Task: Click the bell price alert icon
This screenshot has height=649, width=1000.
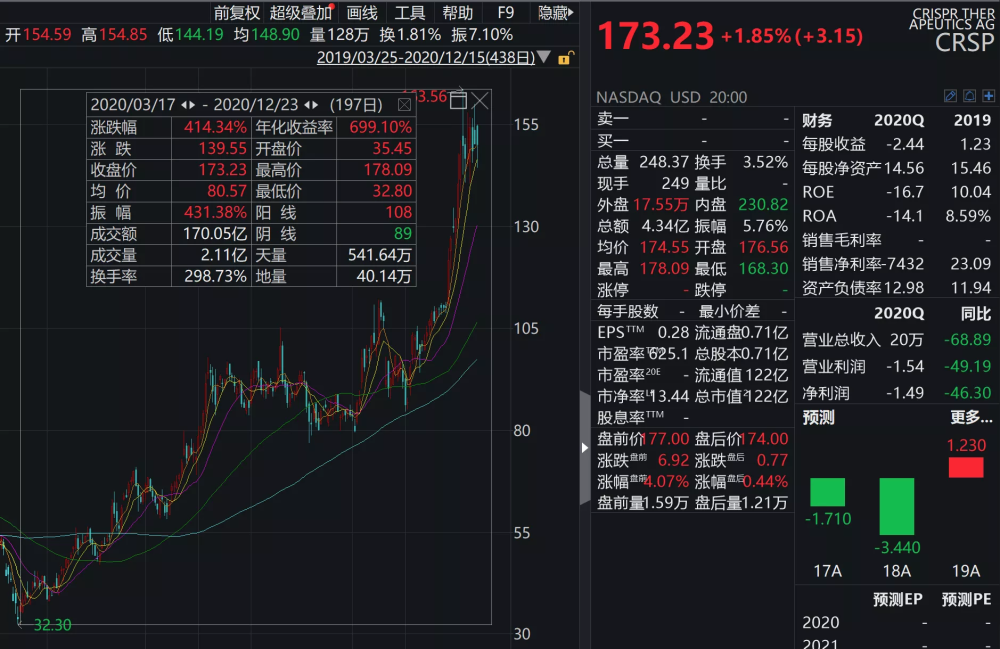Action: (969, 96)
